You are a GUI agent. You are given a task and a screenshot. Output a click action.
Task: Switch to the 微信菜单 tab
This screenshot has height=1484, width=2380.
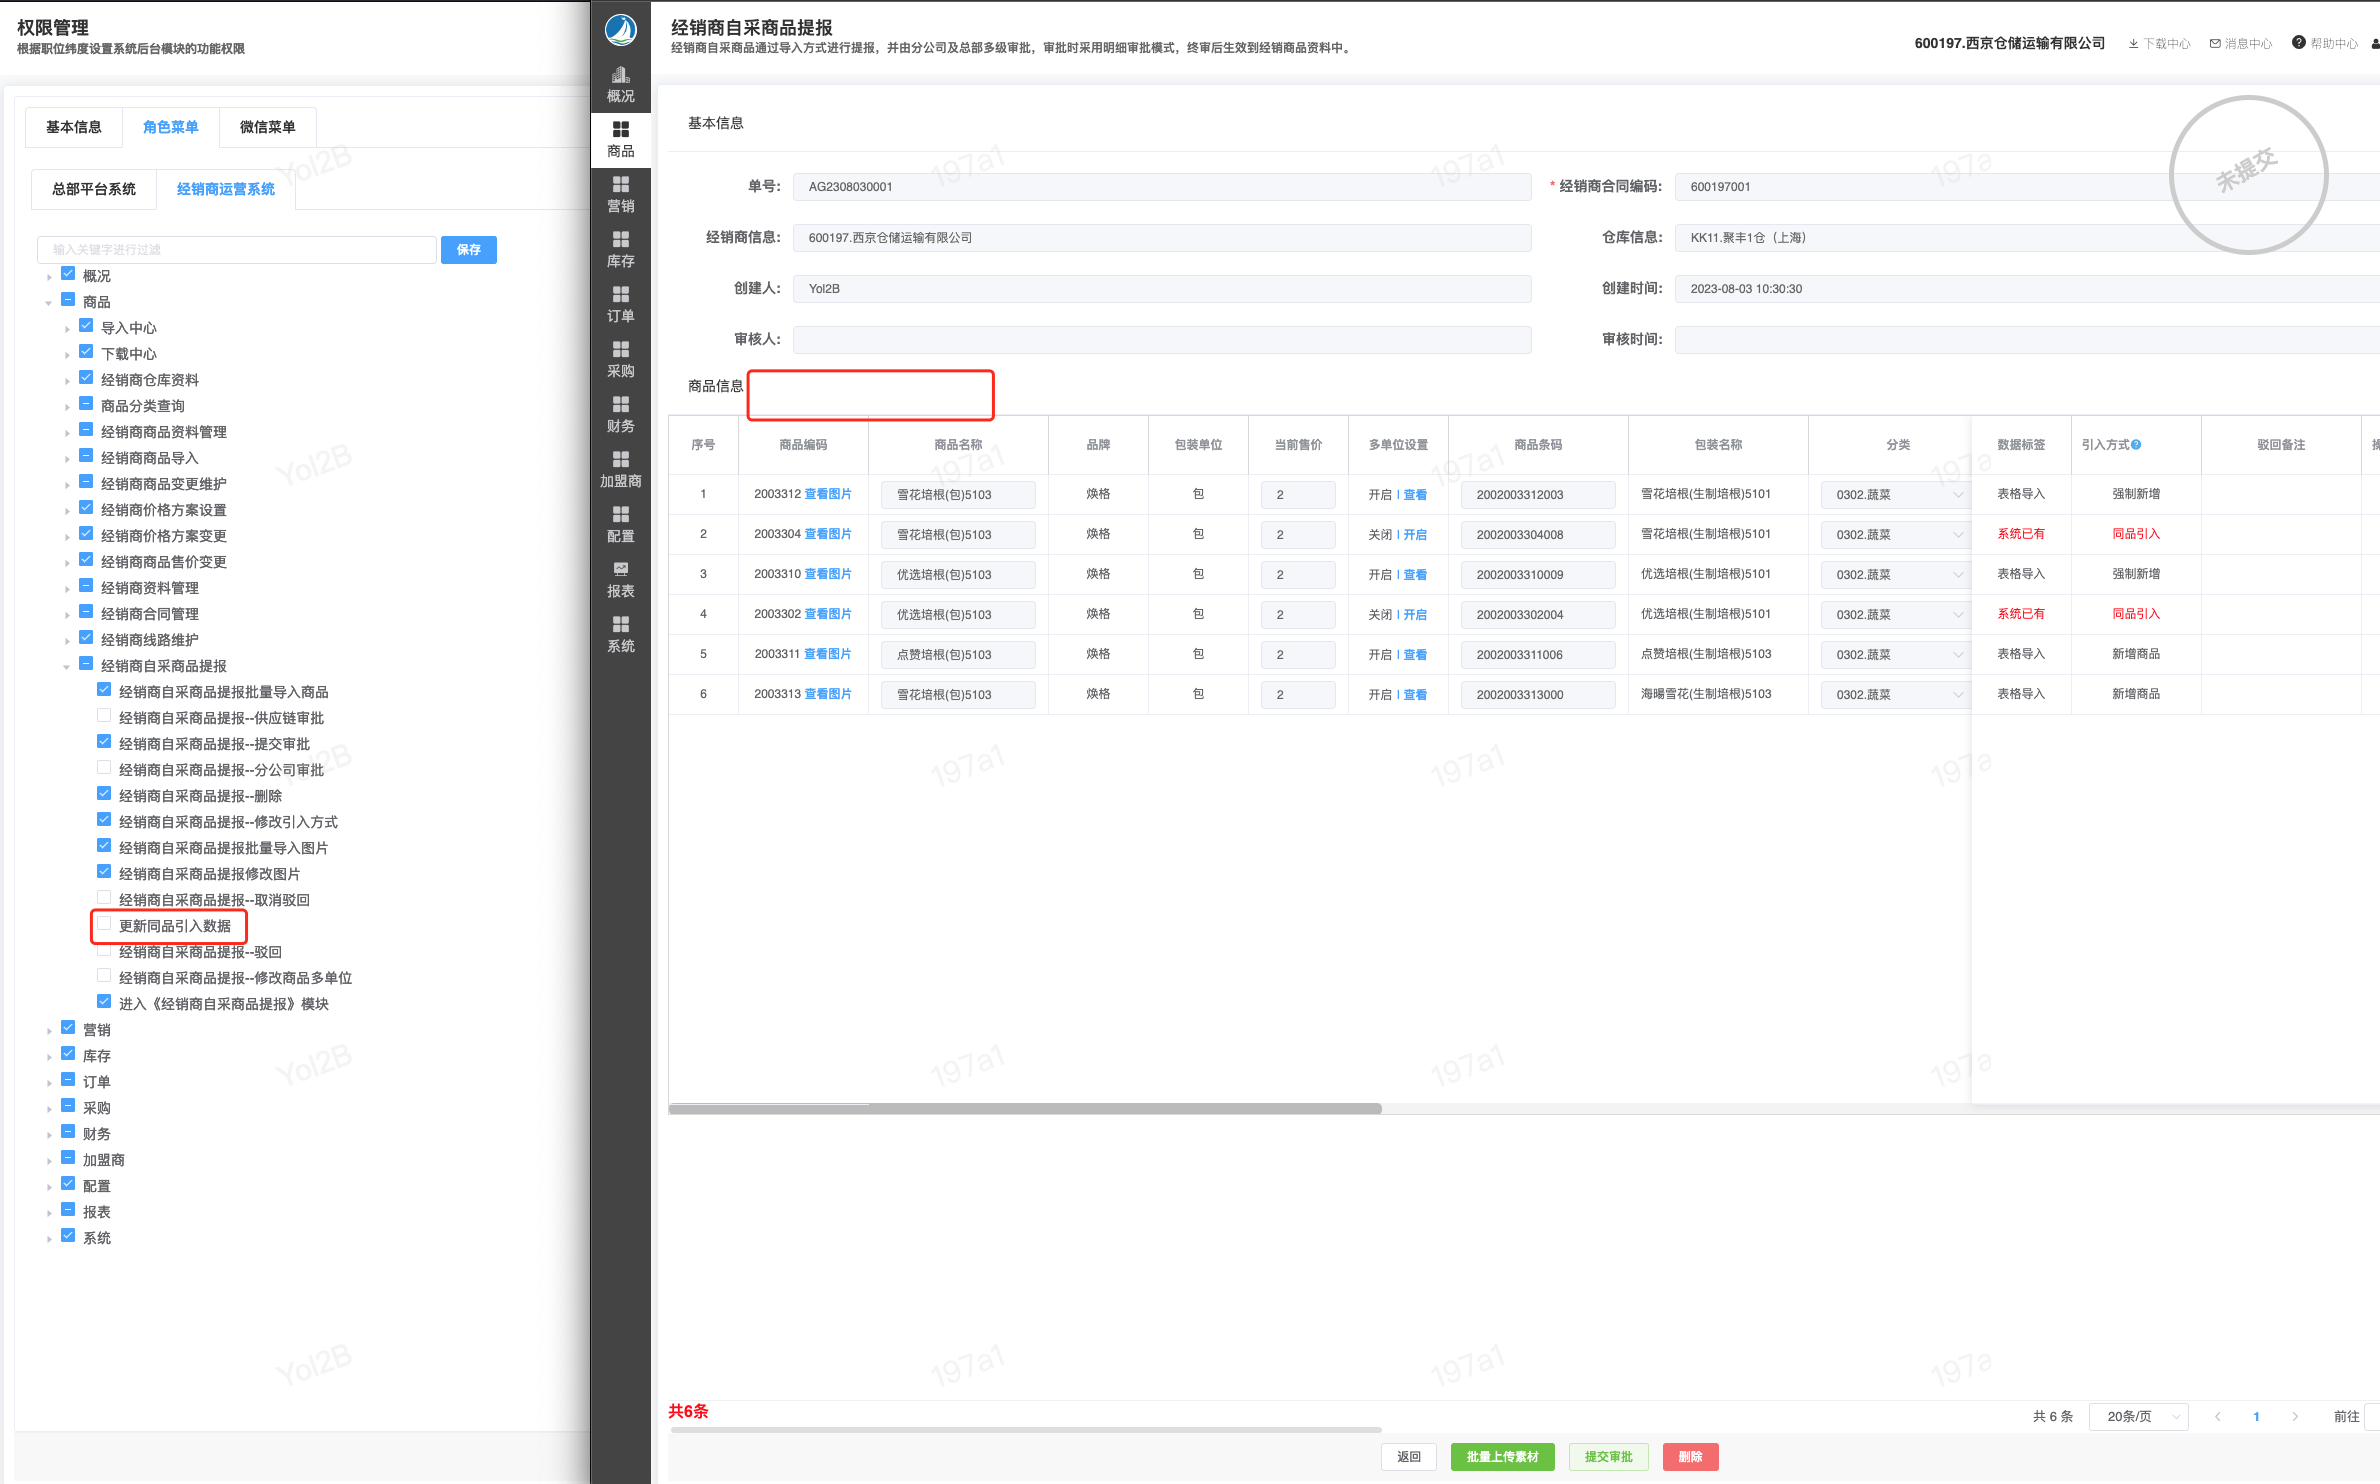pyautogui.click(x=267, y=127)
